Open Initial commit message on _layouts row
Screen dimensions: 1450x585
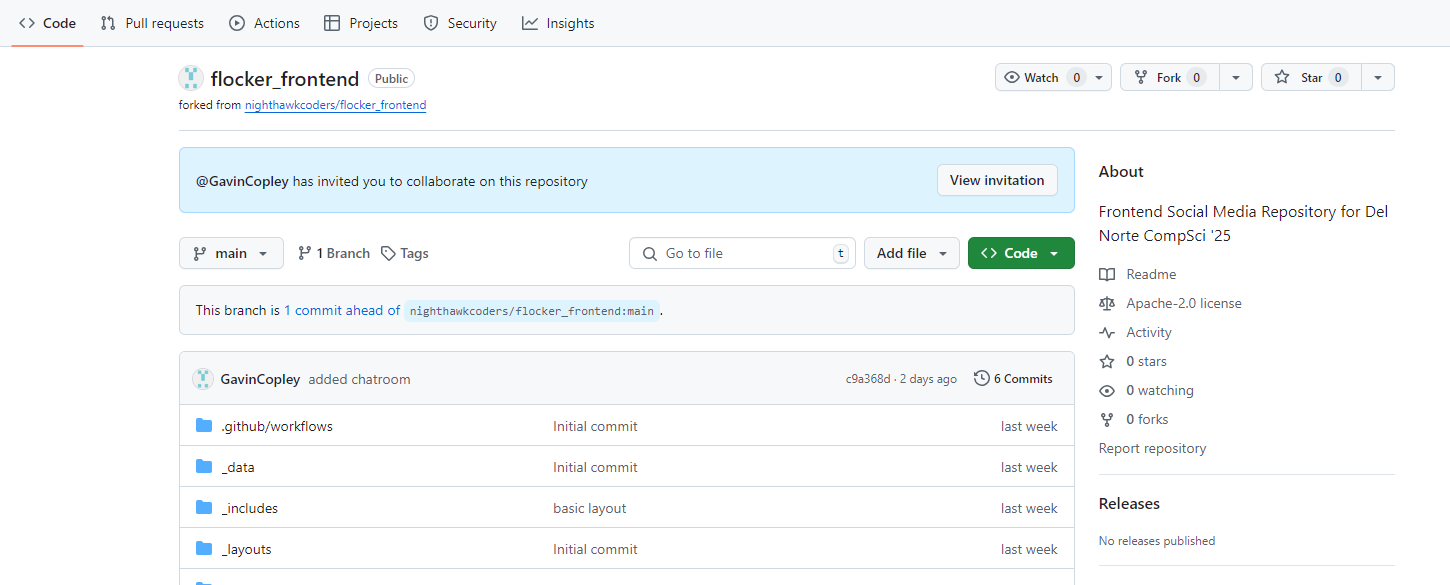point(595,549)
